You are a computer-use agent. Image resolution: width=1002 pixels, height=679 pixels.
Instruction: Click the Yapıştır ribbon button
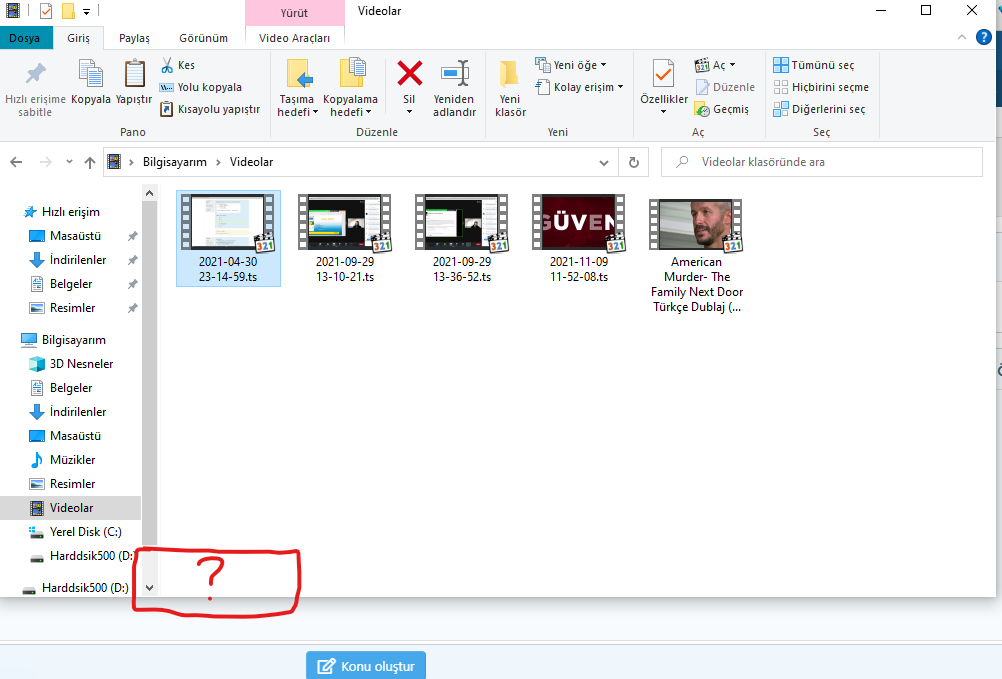(134, 82)
